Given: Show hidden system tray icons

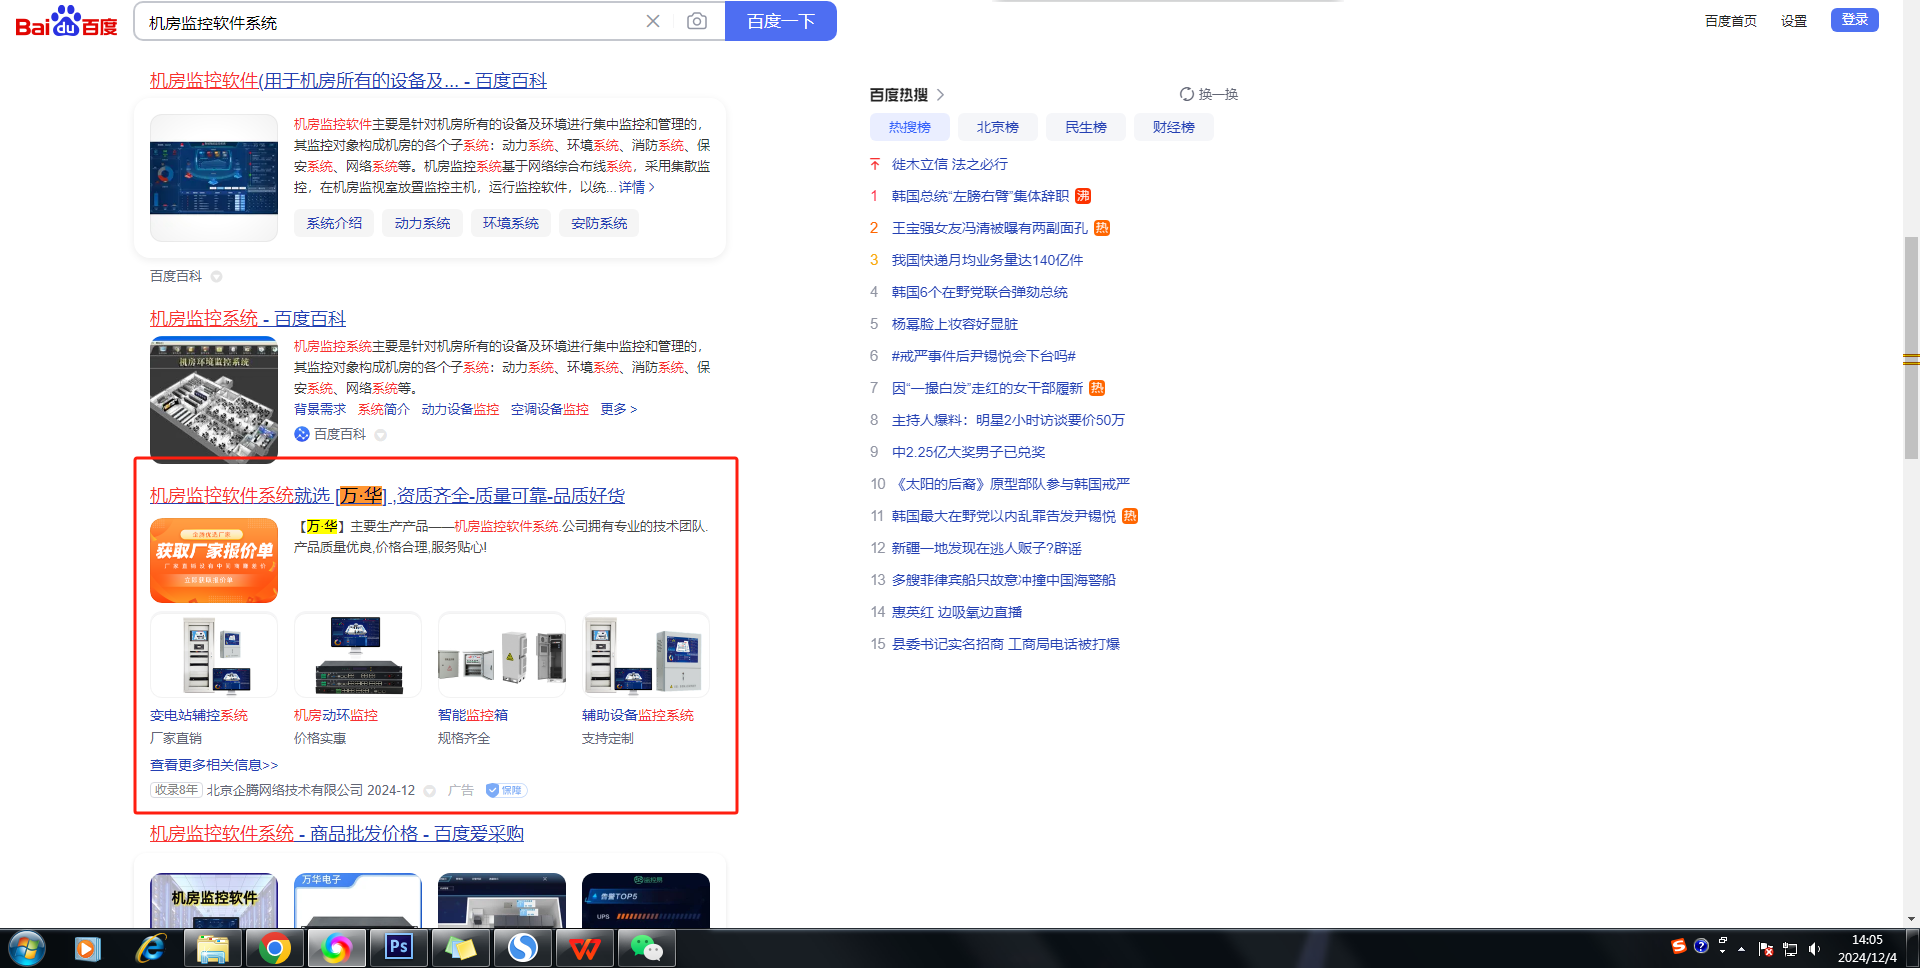Looking at the screenshot, I should point(1742,949).
